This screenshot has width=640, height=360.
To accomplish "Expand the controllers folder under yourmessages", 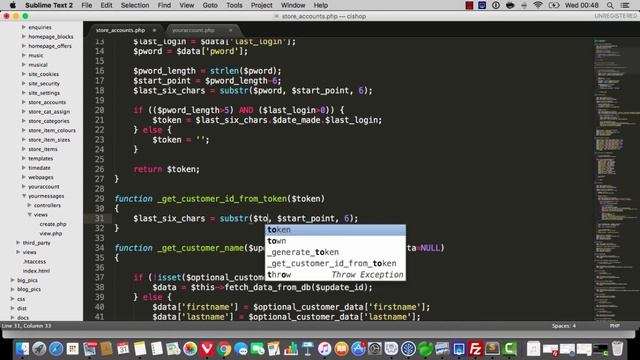I will click(x=29, y=205).
